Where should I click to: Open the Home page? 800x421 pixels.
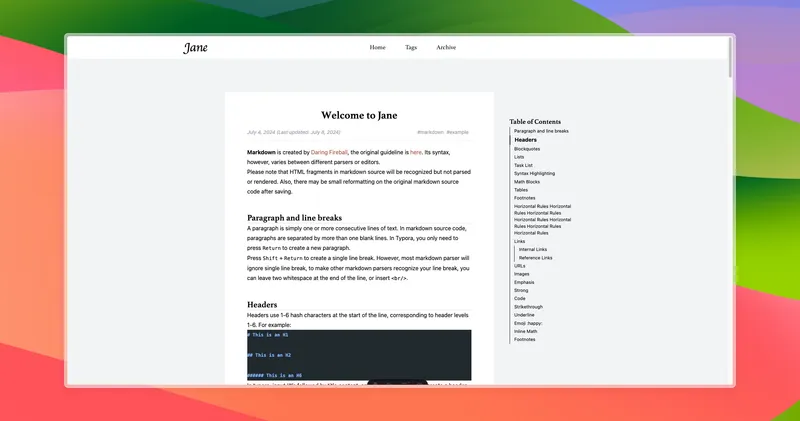point(377,47)
